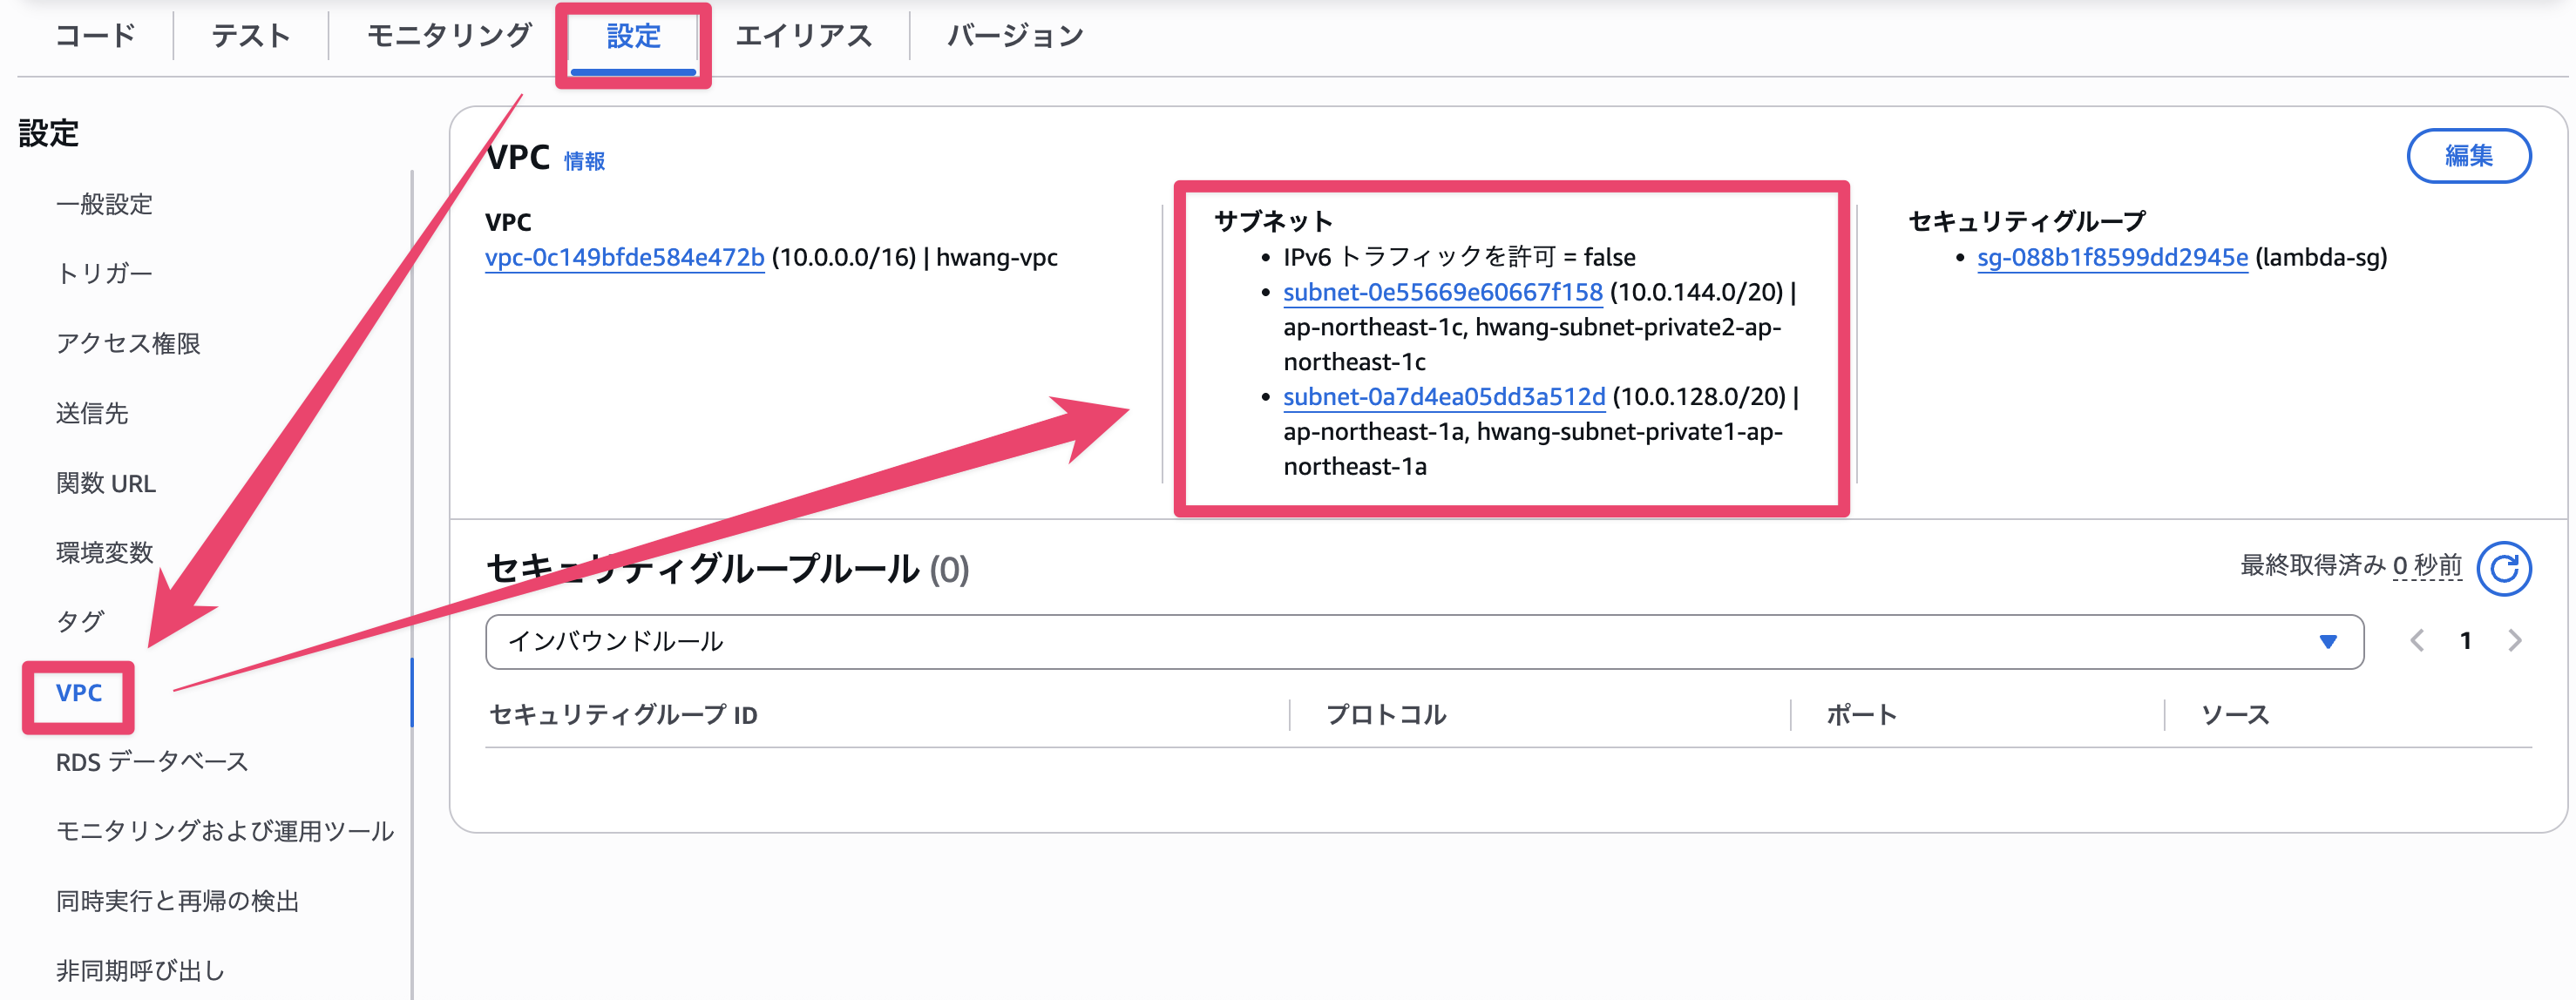Open vpc-0c149bfde584e472b link

[625, 257]
